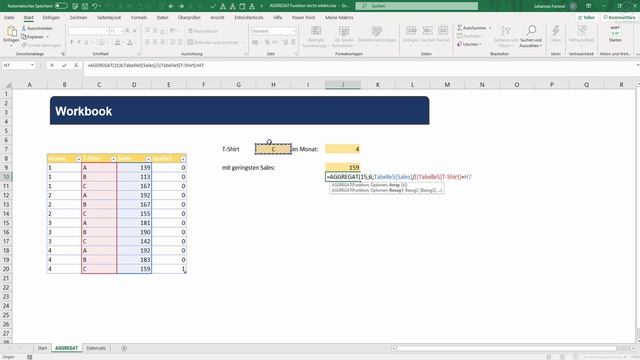640x360 pixels.
Task: Click the checkmark icon in quick access toolbar
Action: (x=213, y=6)
